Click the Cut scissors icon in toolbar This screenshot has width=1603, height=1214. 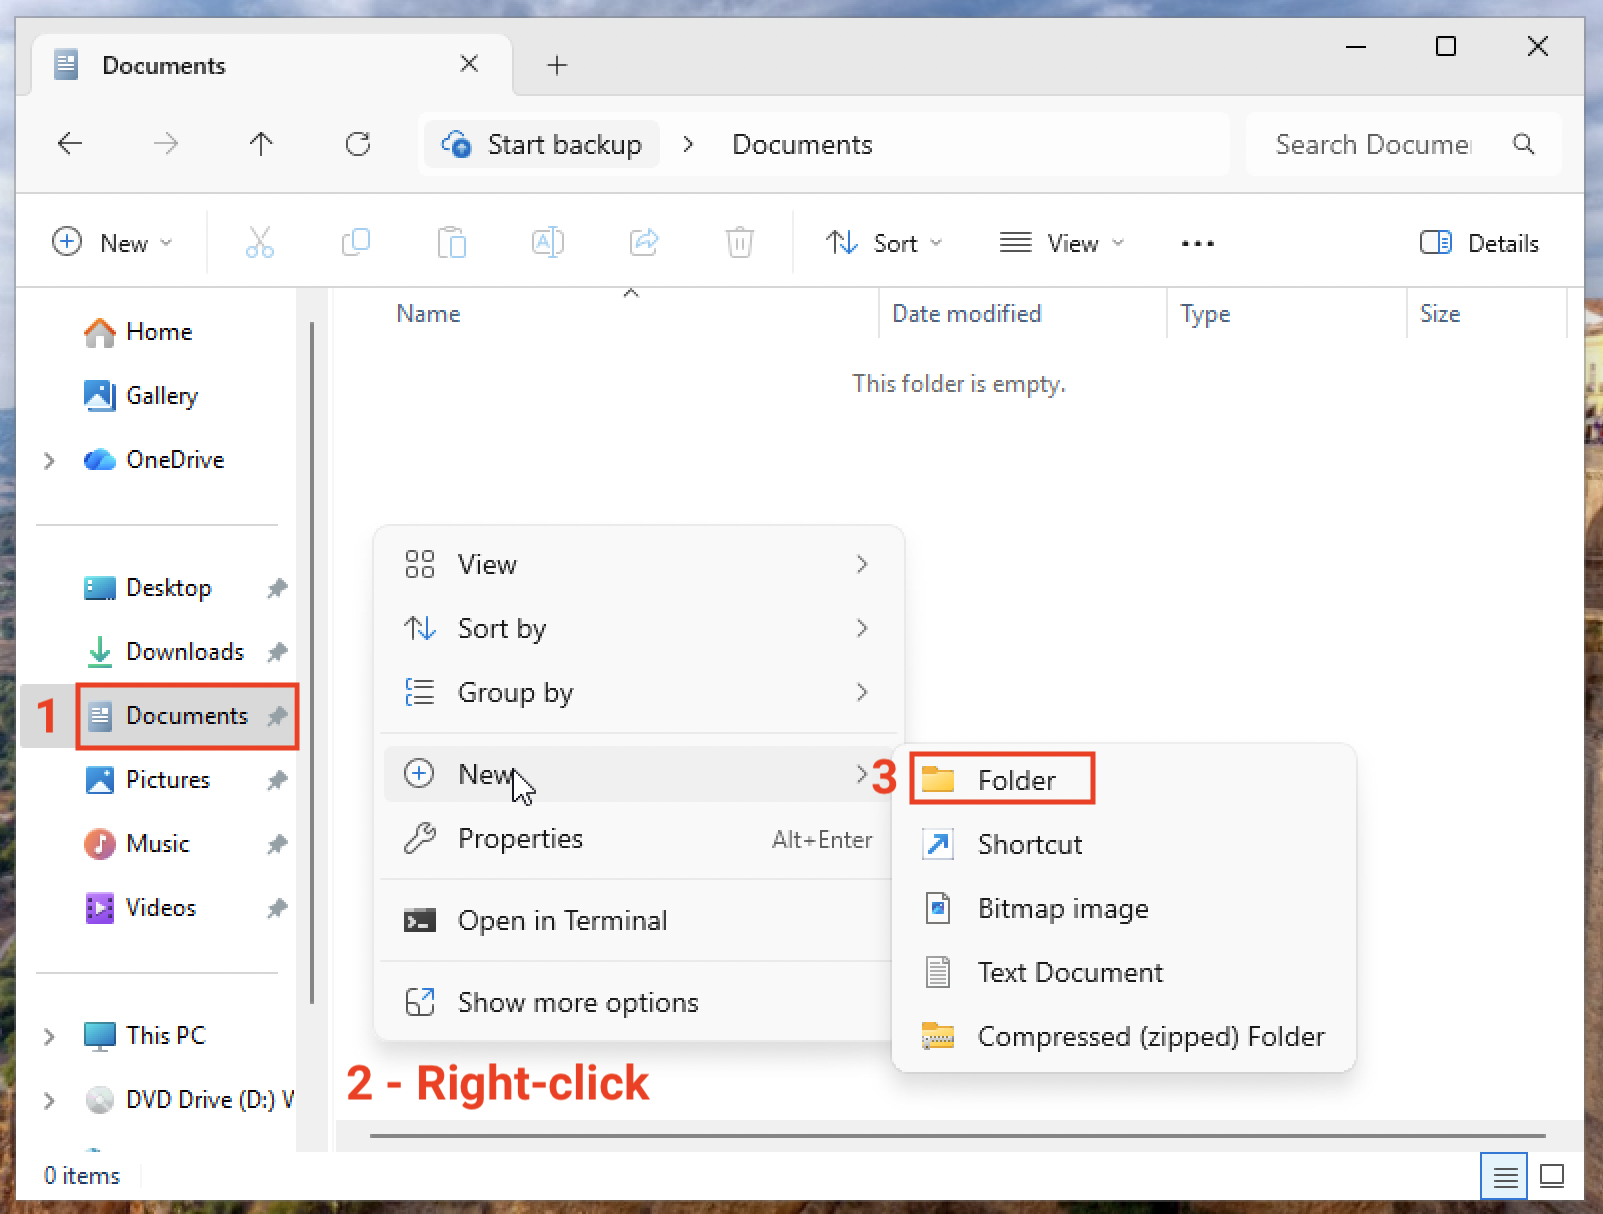pos(259,243)
